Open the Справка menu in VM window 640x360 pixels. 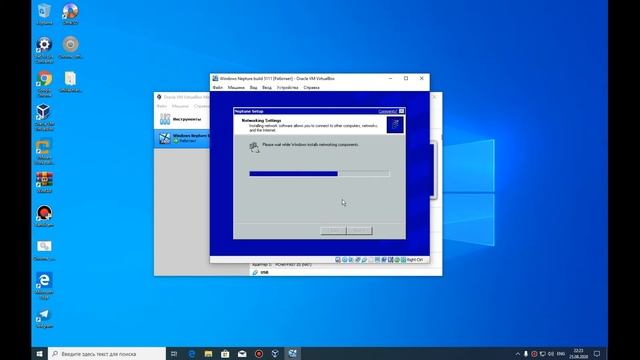tap(311, 87)
